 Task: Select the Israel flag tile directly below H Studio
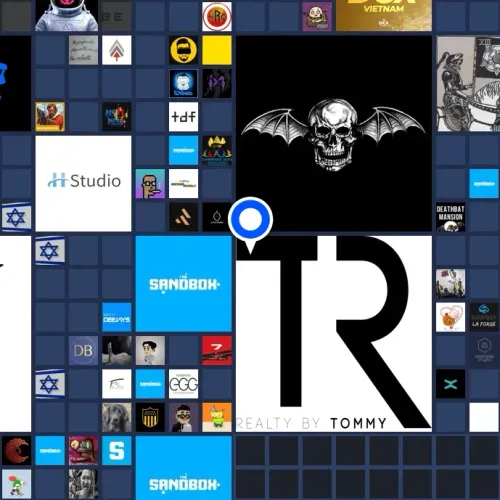[x=50, y=250]
